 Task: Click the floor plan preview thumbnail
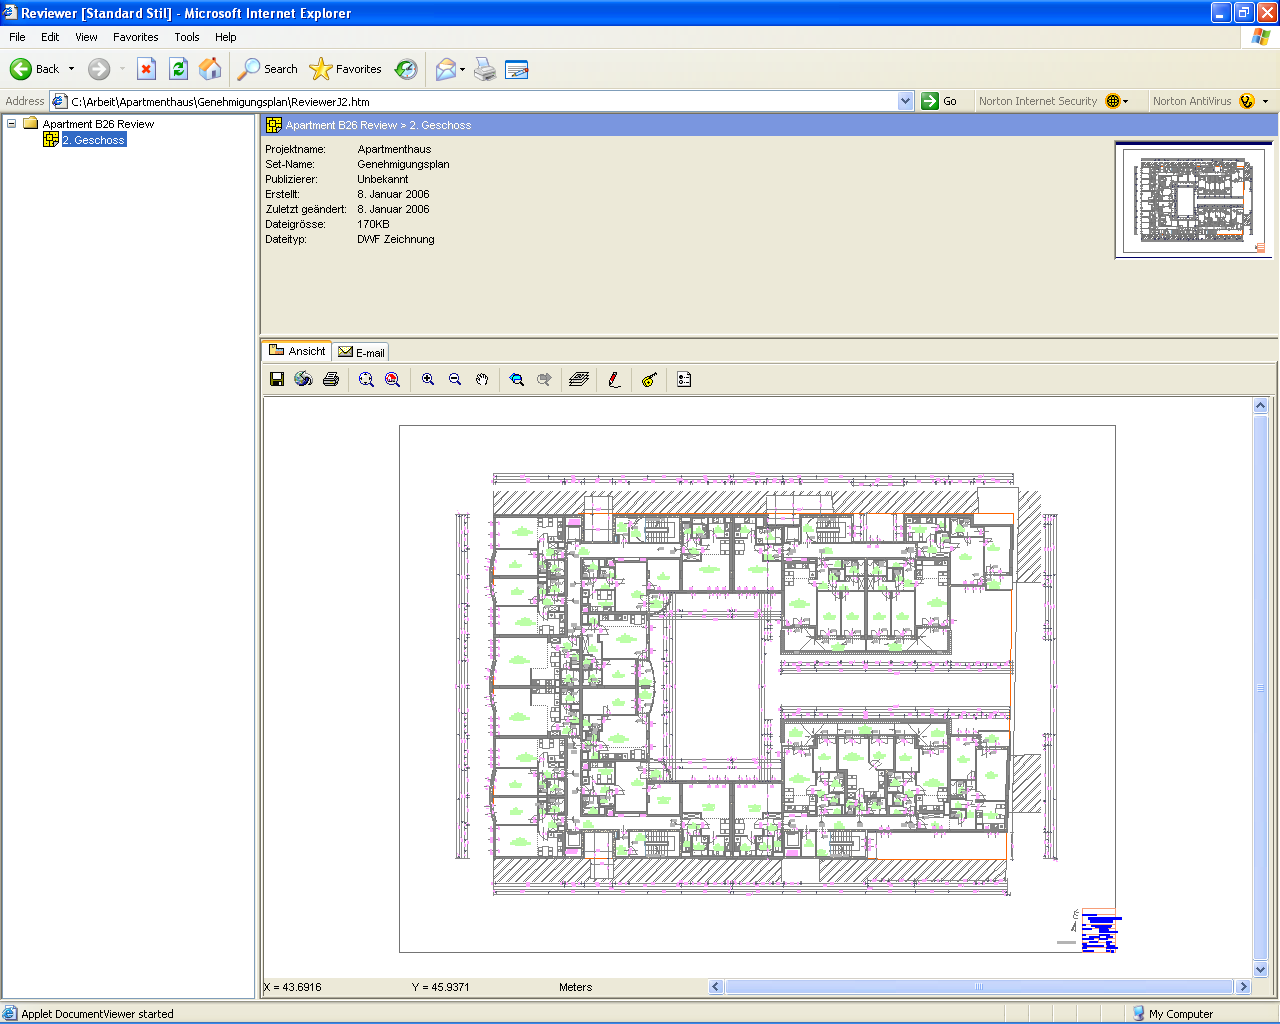click(x=1193, y=200)
